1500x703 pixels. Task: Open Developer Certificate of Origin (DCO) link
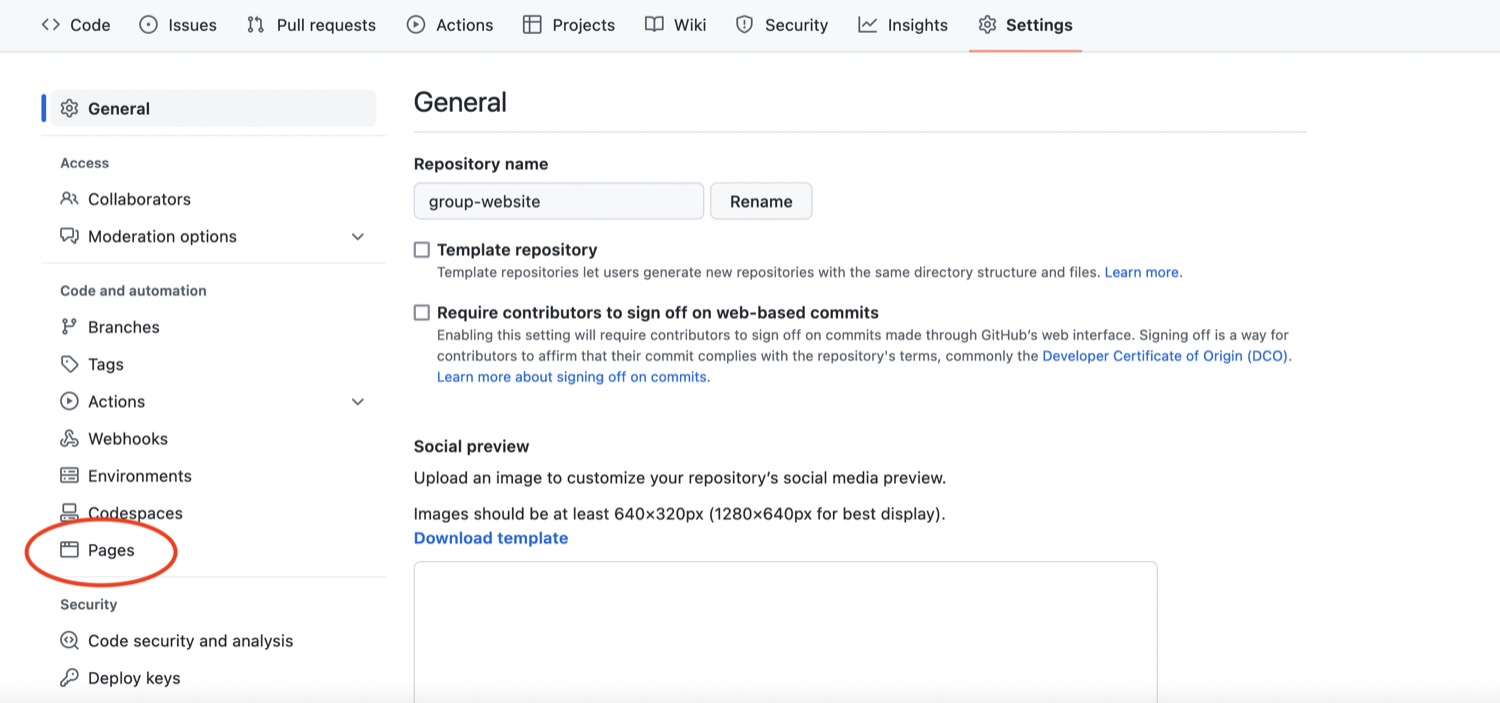[1165, 356]
